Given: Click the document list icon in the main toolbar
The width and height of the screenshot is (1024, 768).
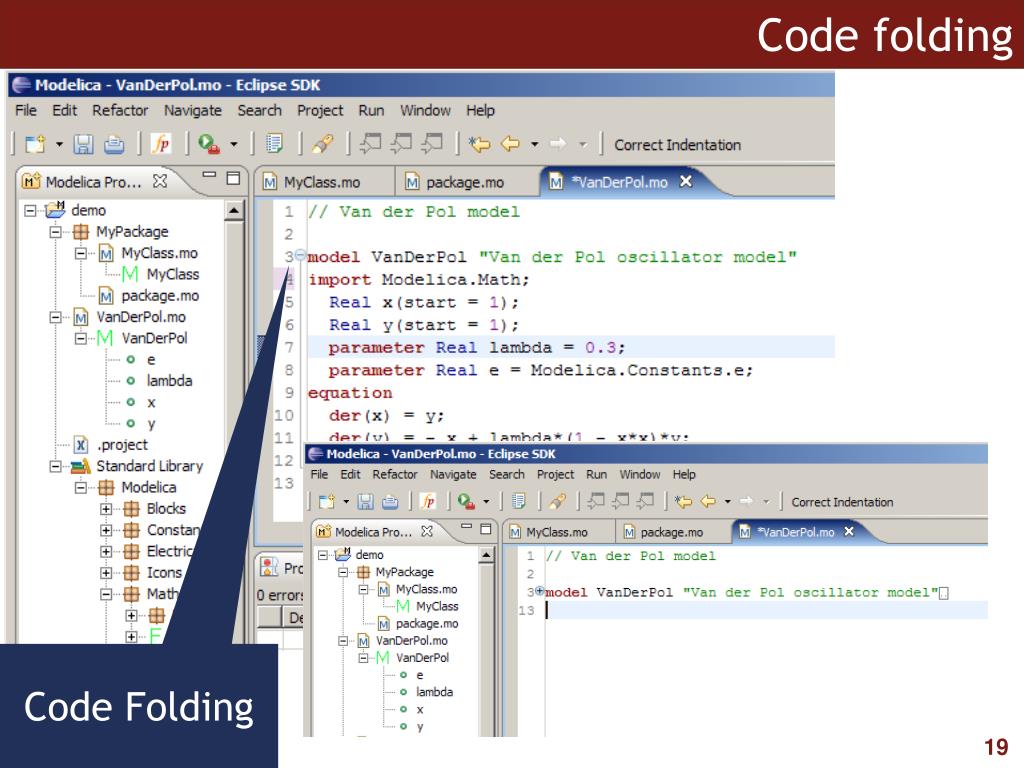Looking at the screenshot, I should [274, 144].
